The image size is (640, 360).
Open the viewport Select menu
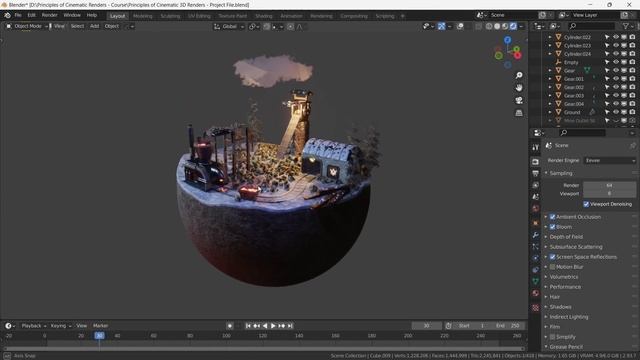click(77, 26)
